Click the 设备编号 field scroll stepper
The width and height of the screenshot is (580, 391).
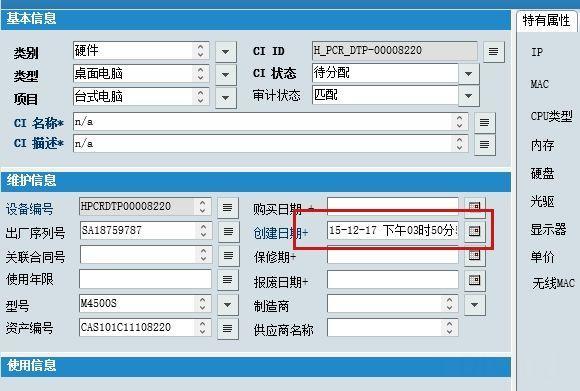203,207
